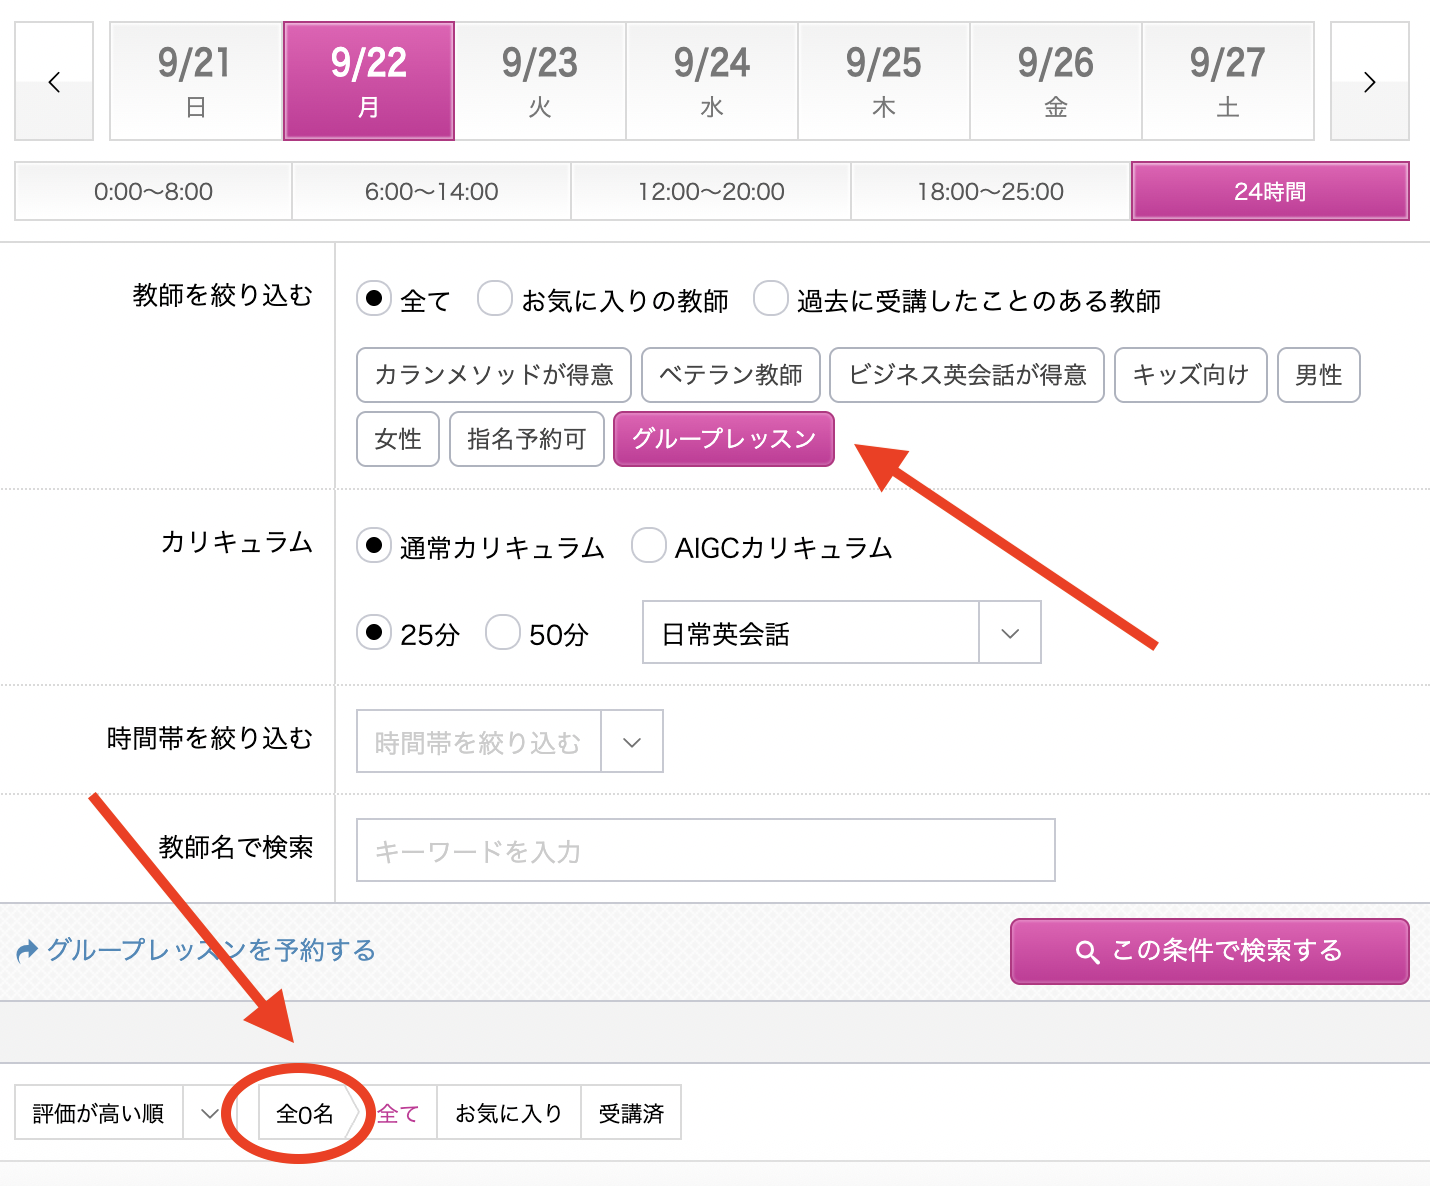The image size is (1430, 1186).
Task: Enable the ベテラン教師 filter tag
Action: point(730,375)
